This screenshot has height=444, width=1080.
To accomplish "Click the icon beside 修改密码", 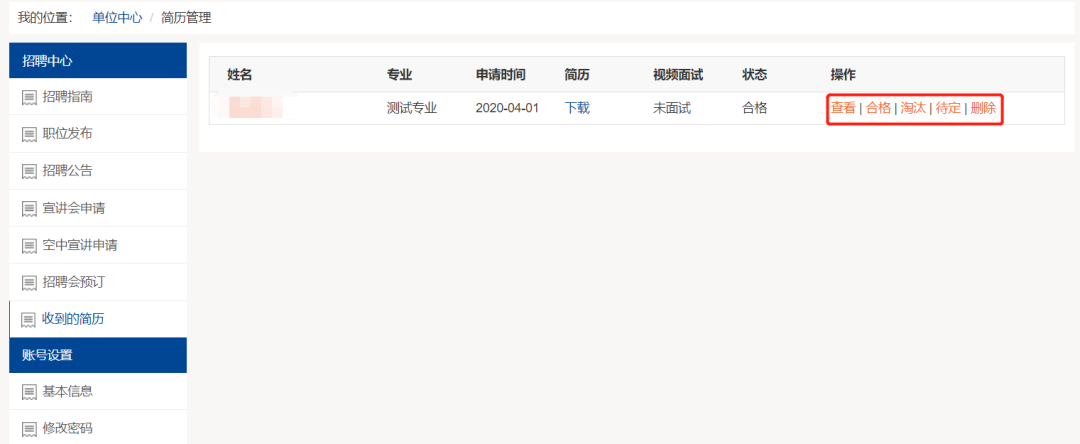I will [x=29, y=428].
